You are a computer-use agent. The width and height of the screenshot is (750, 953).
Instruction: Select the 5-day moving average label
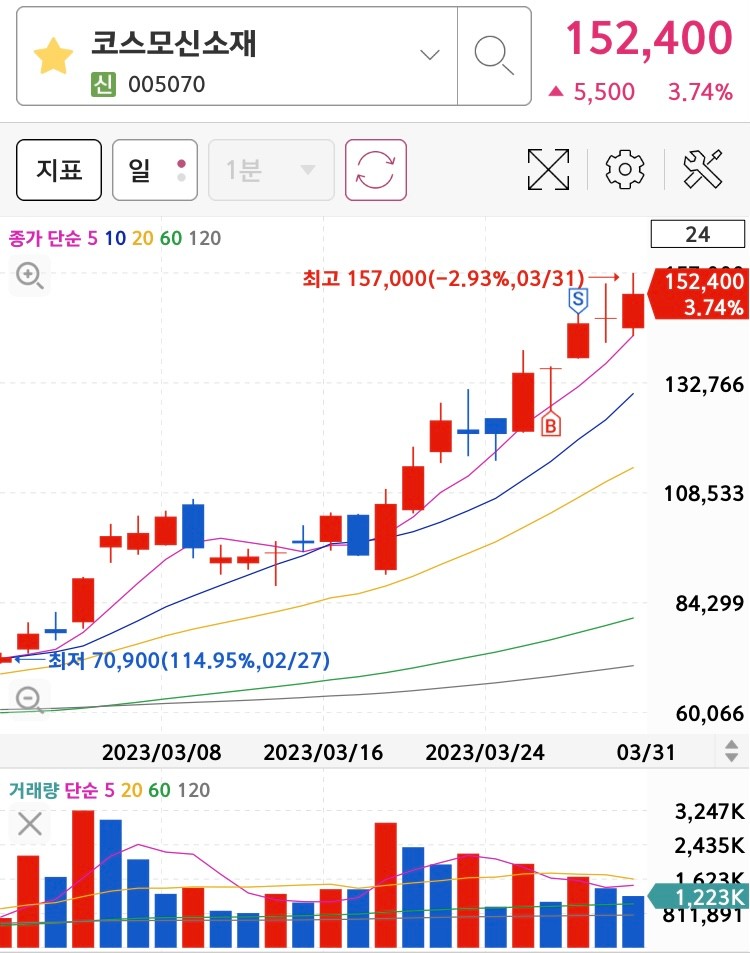(x=92, y=238)
